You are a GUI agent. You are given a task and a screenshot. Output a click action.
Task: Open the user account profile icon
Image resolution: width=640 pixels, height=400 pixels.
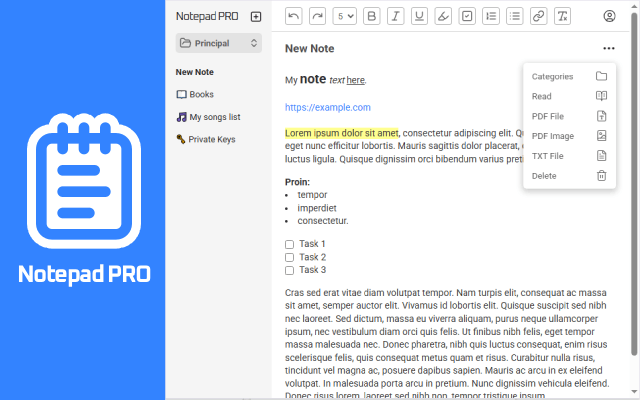pos(609,16)
